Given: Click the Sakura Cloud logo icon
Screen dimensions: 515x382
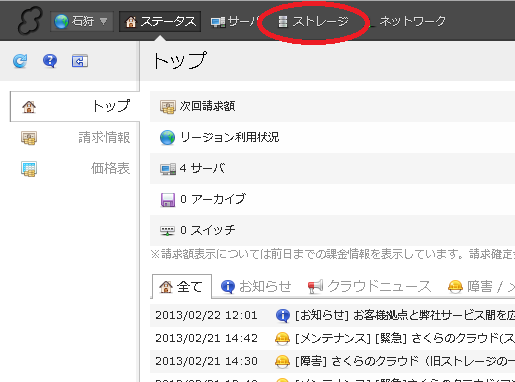Looking at the screenshot, I should (x=30, y=21).
